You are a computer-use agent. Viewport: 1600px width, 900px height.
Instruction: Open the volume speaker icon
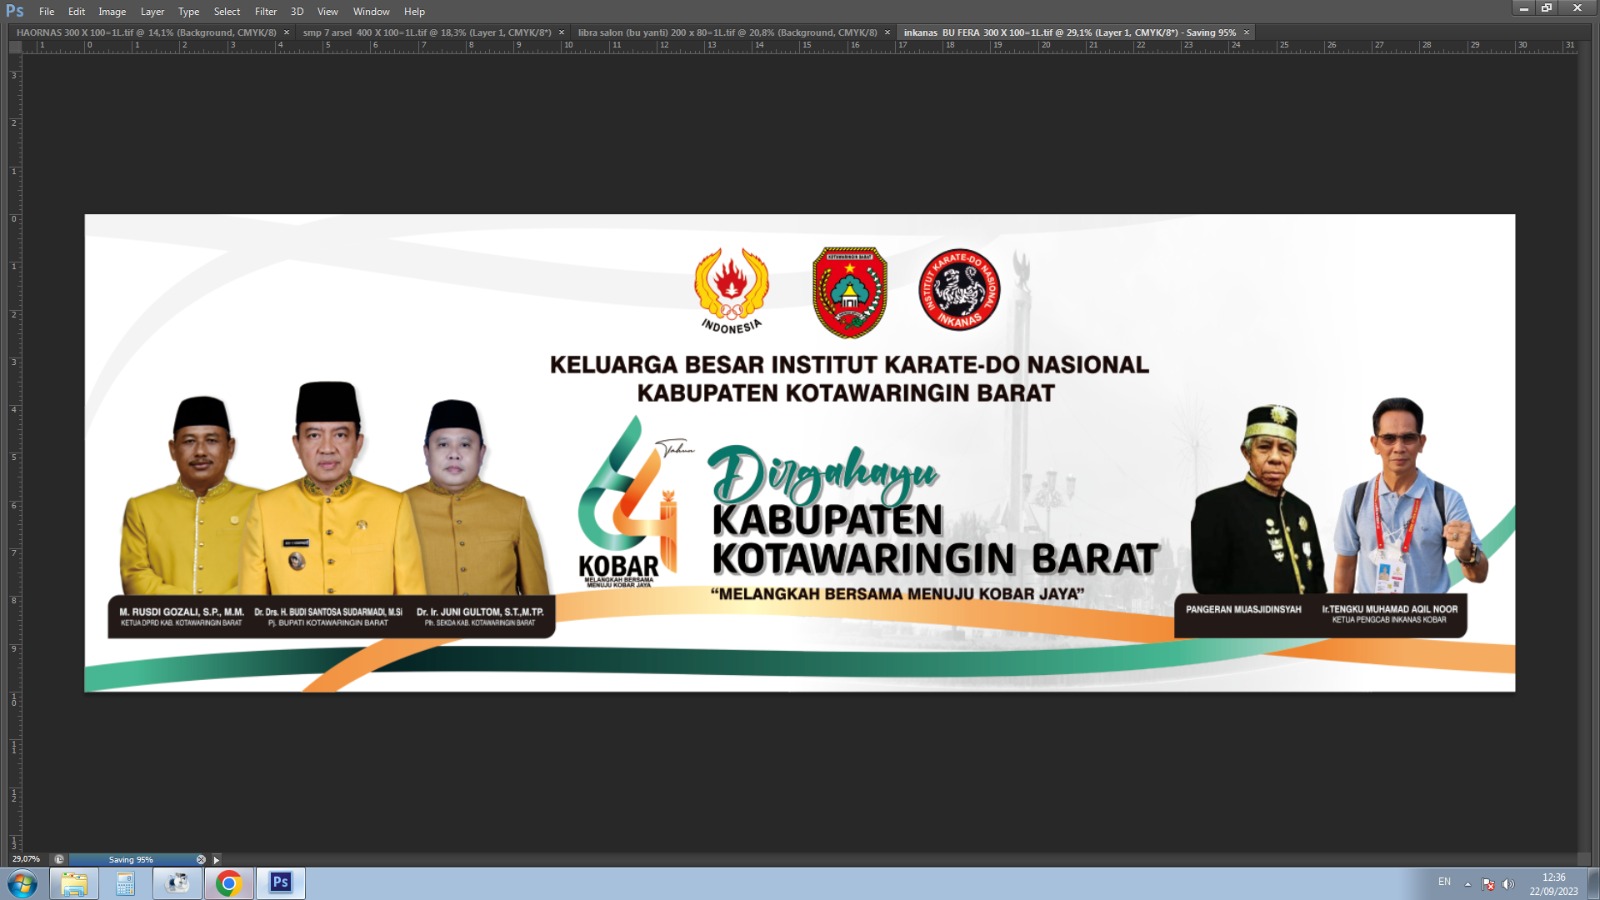coord(1508,884)
